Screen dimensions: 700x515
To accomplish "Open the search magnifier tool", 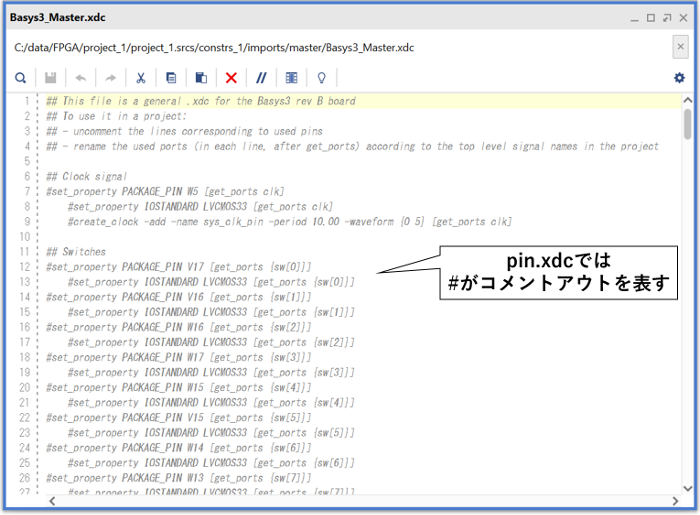I will [x=21, y=78].
